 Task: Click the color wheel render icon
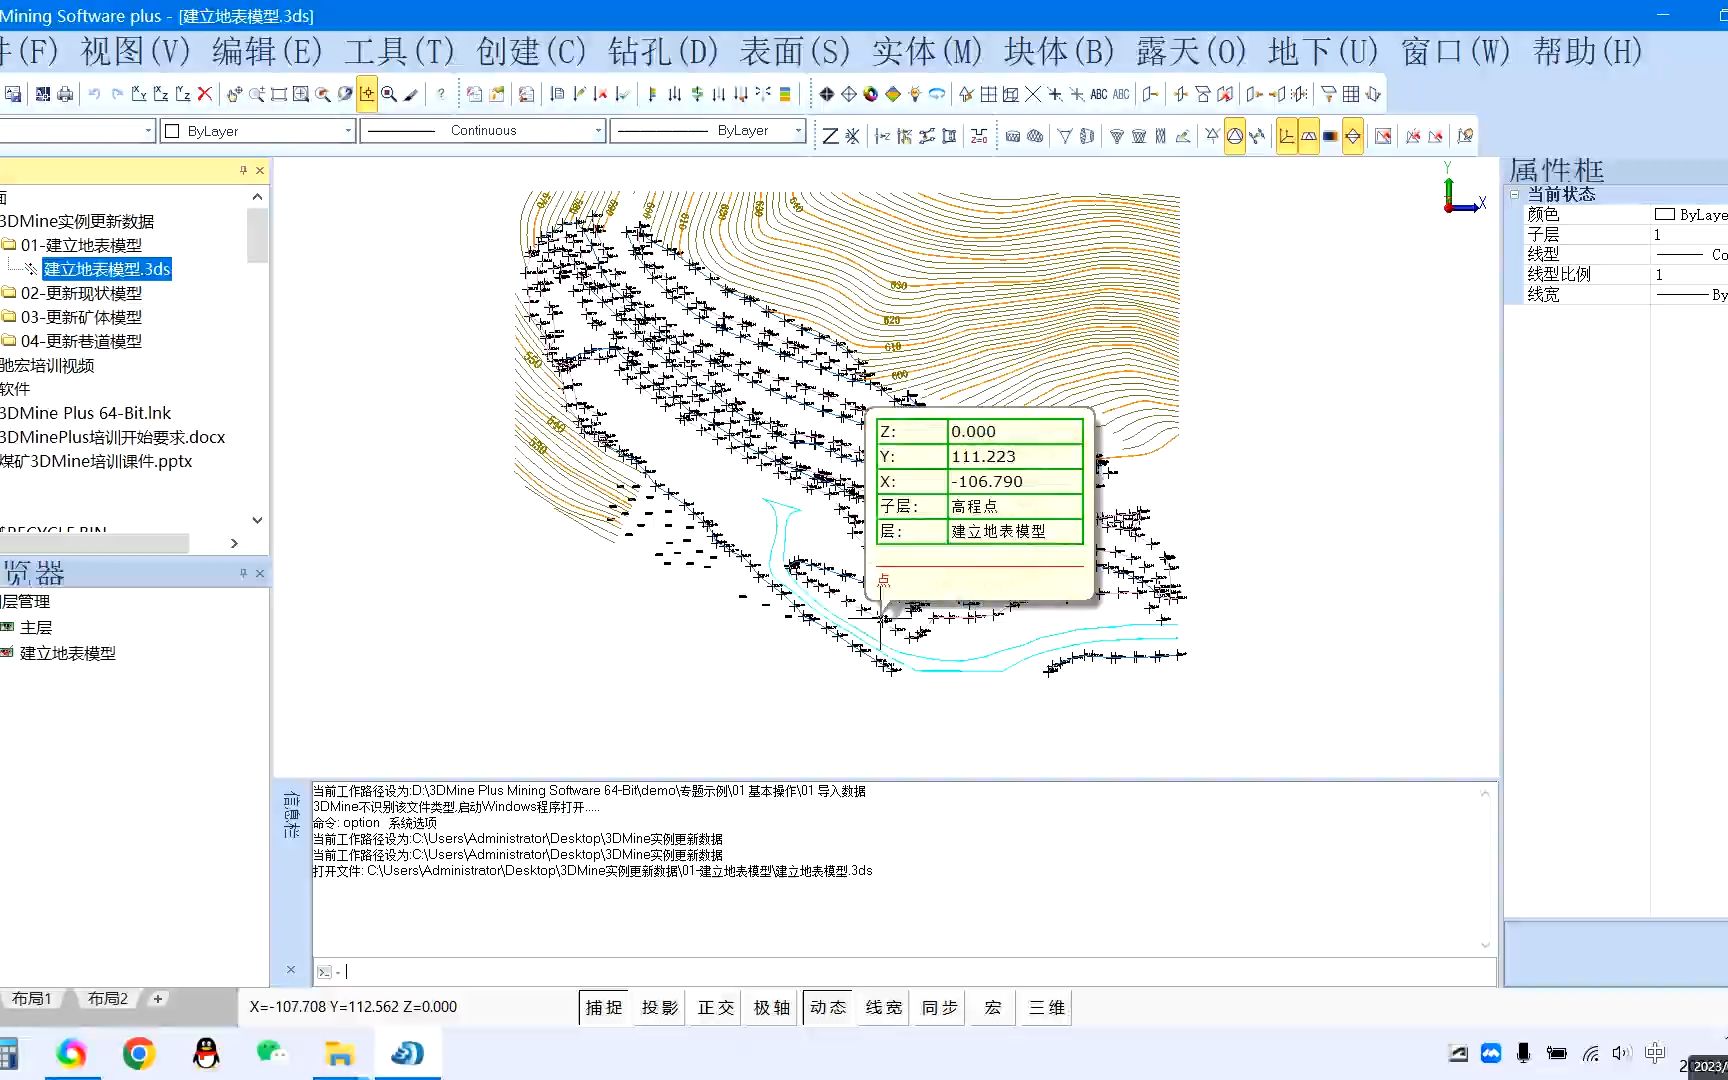871,94
